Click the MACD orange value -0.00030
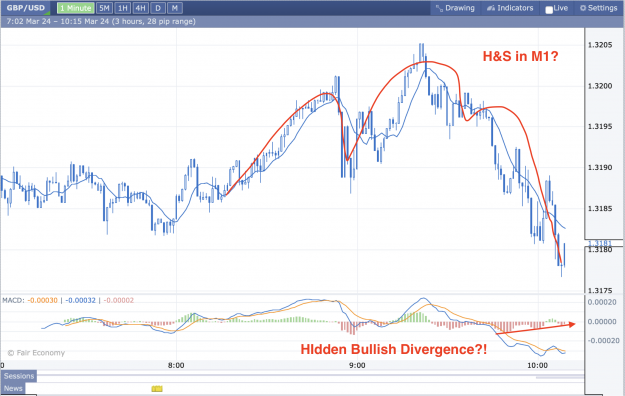Screen dimensions: 625x396 (42, 300)
